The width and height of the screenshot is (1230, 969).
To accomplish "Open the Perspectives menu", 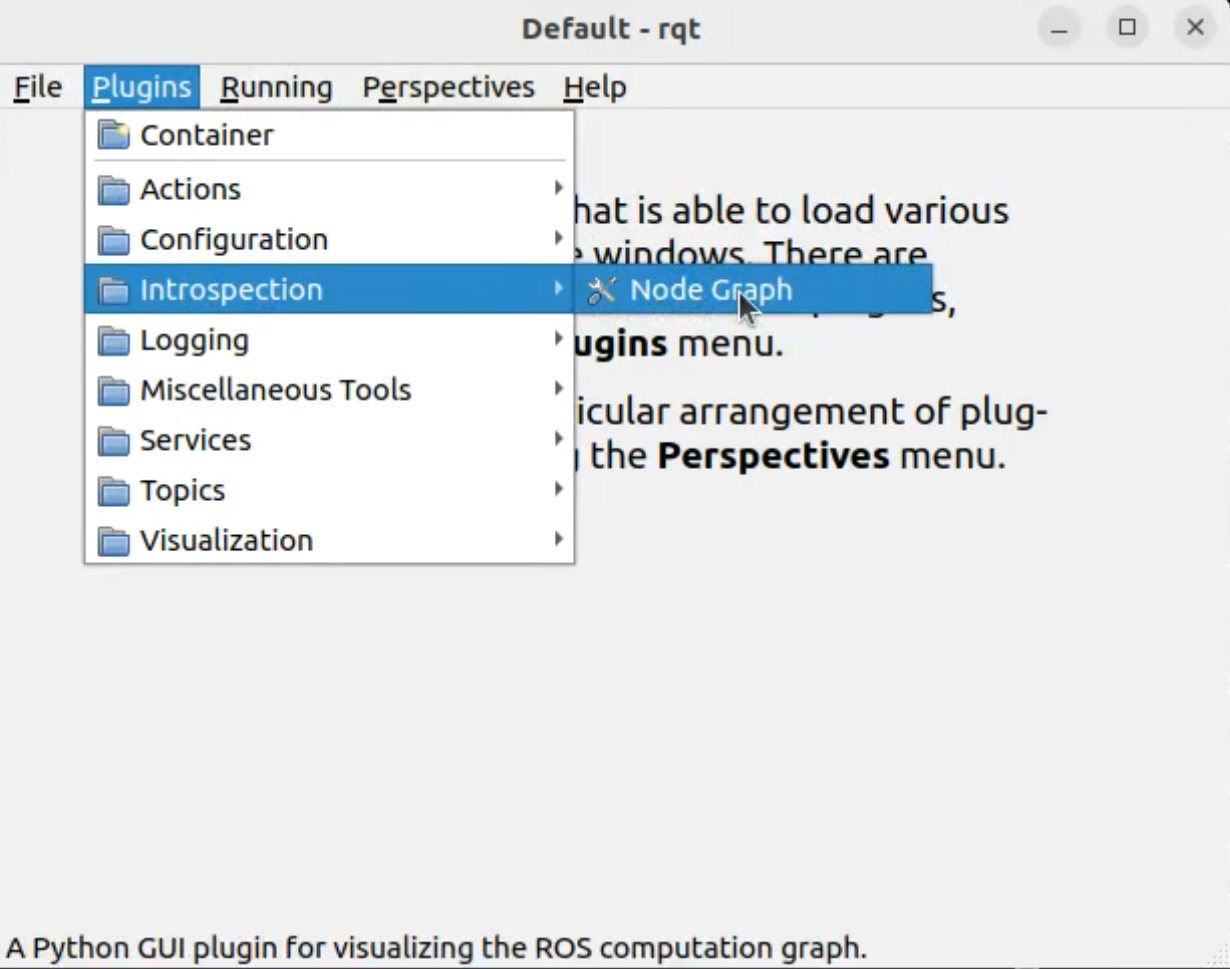I will [x=448, y=88].
